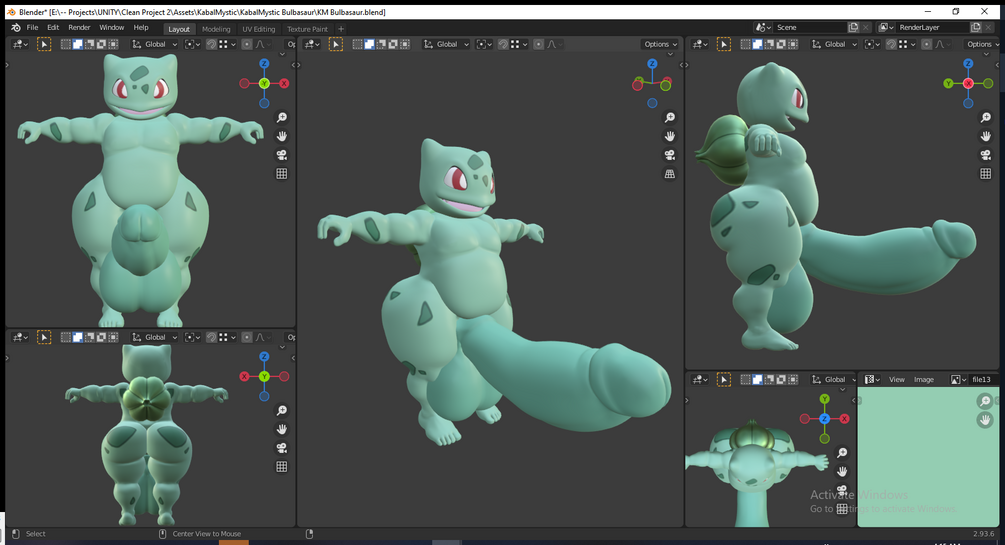Screen dimensions: 1005x545
Task: Open image browse dropdown beside file13
Action: click(x=958, y=380)
